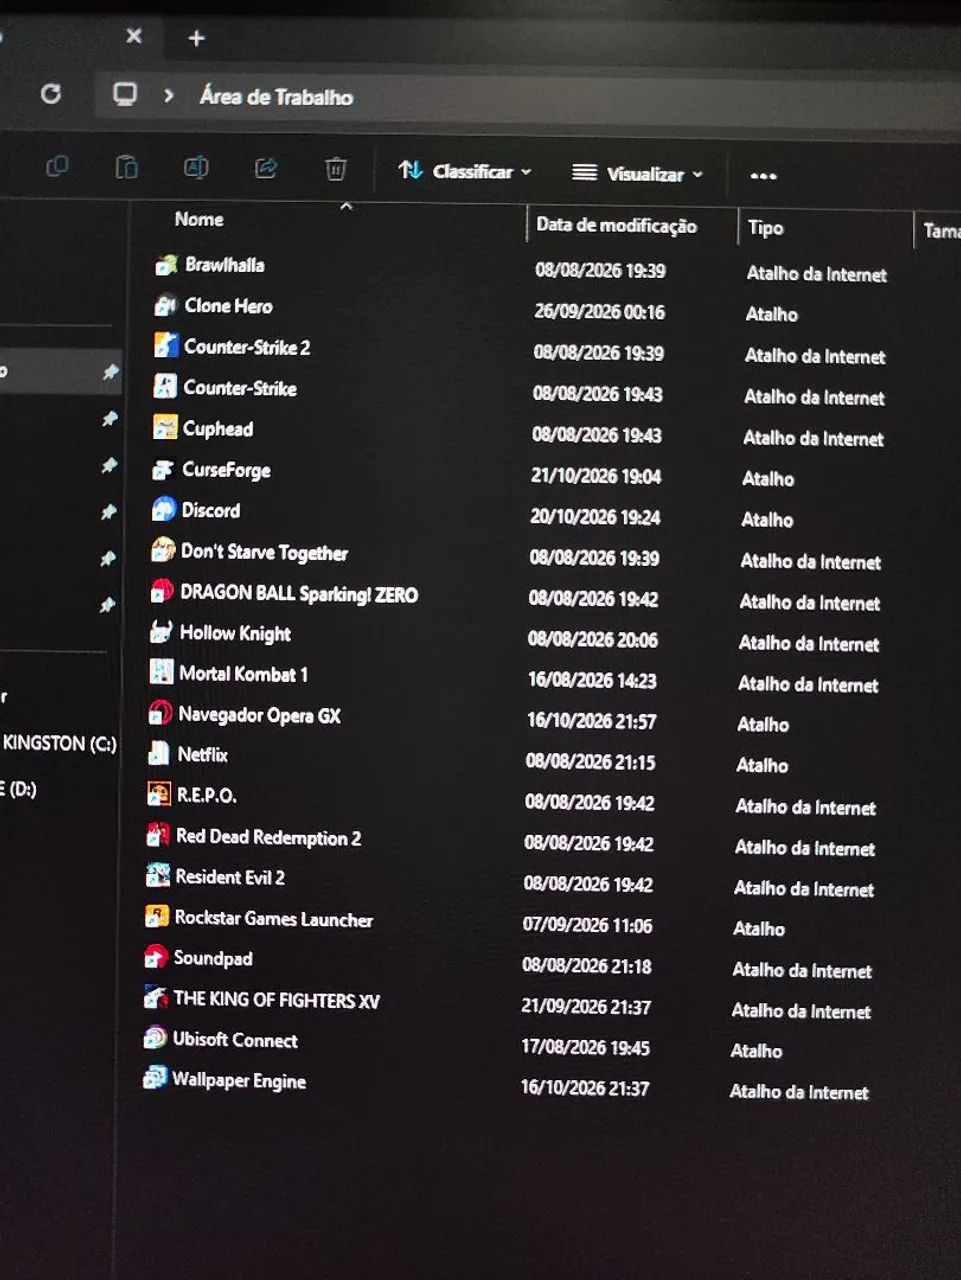Expand the path chevron before Área de Trabalho
Viewport: 961px width, 1280px height.
[x=169, y=96]
